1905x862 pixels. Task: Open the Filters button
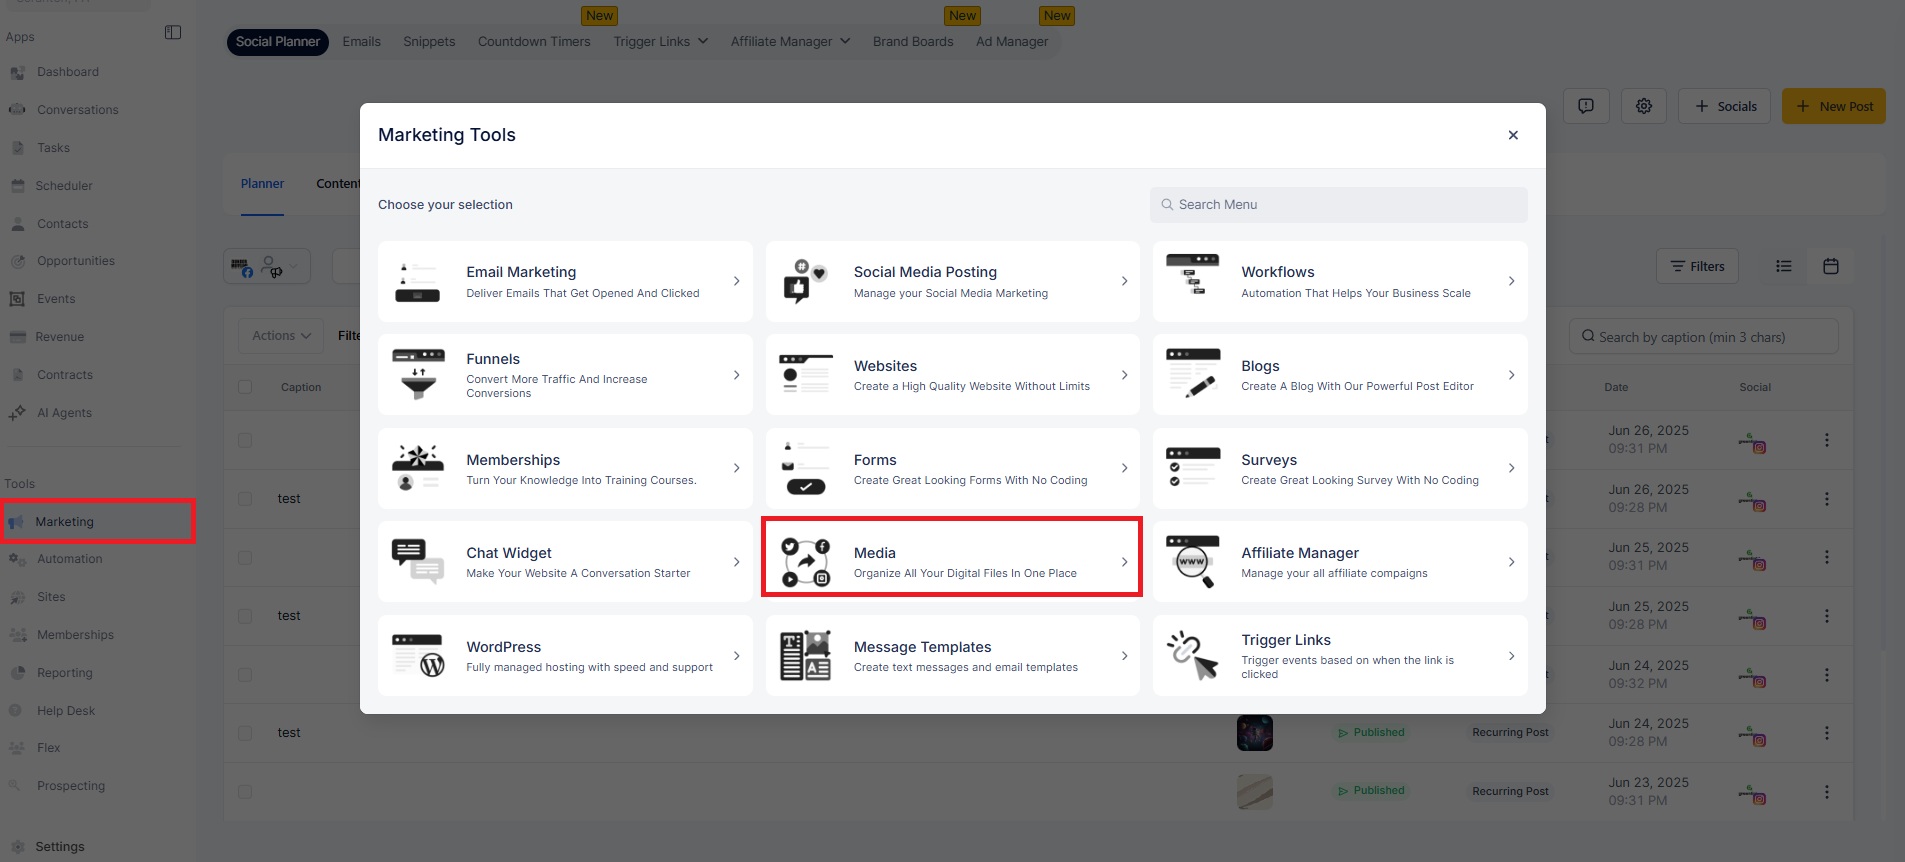click(x=1698, y=266)
